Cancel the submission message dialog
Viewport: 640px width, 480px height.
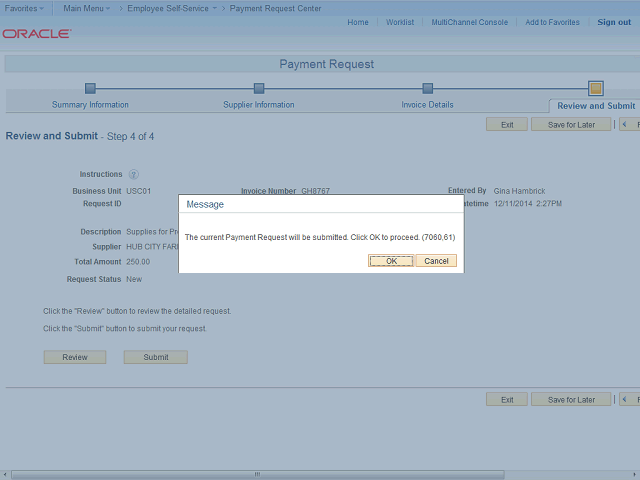[x=436, y=261]
